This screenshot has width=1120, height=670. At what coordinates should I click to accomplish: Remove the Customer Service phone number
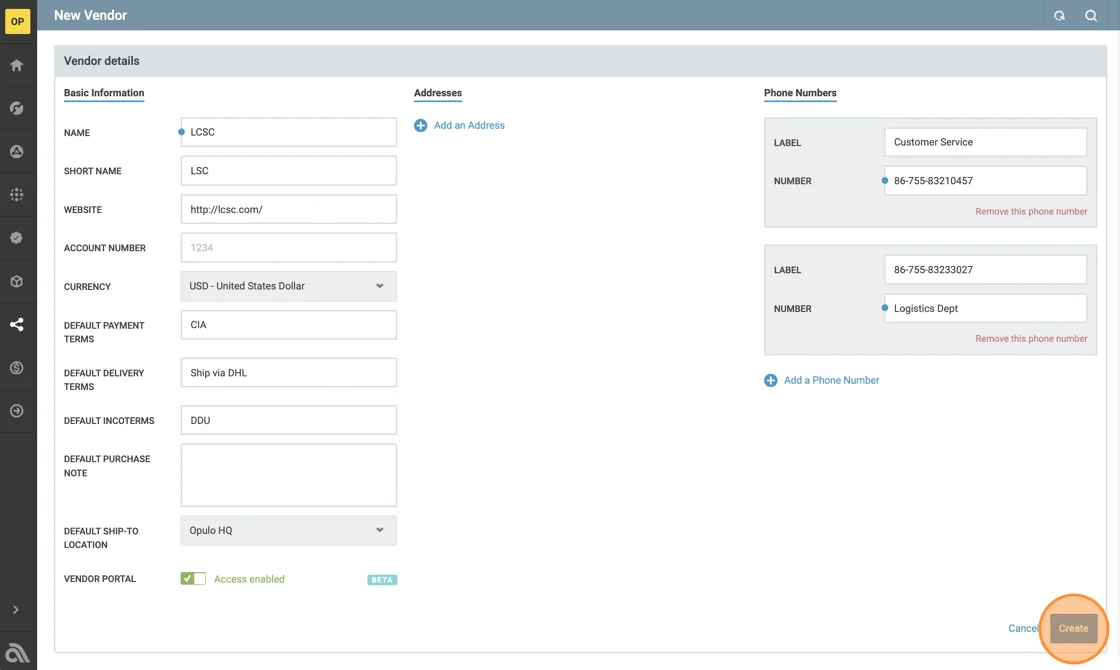pos(1031,211)
